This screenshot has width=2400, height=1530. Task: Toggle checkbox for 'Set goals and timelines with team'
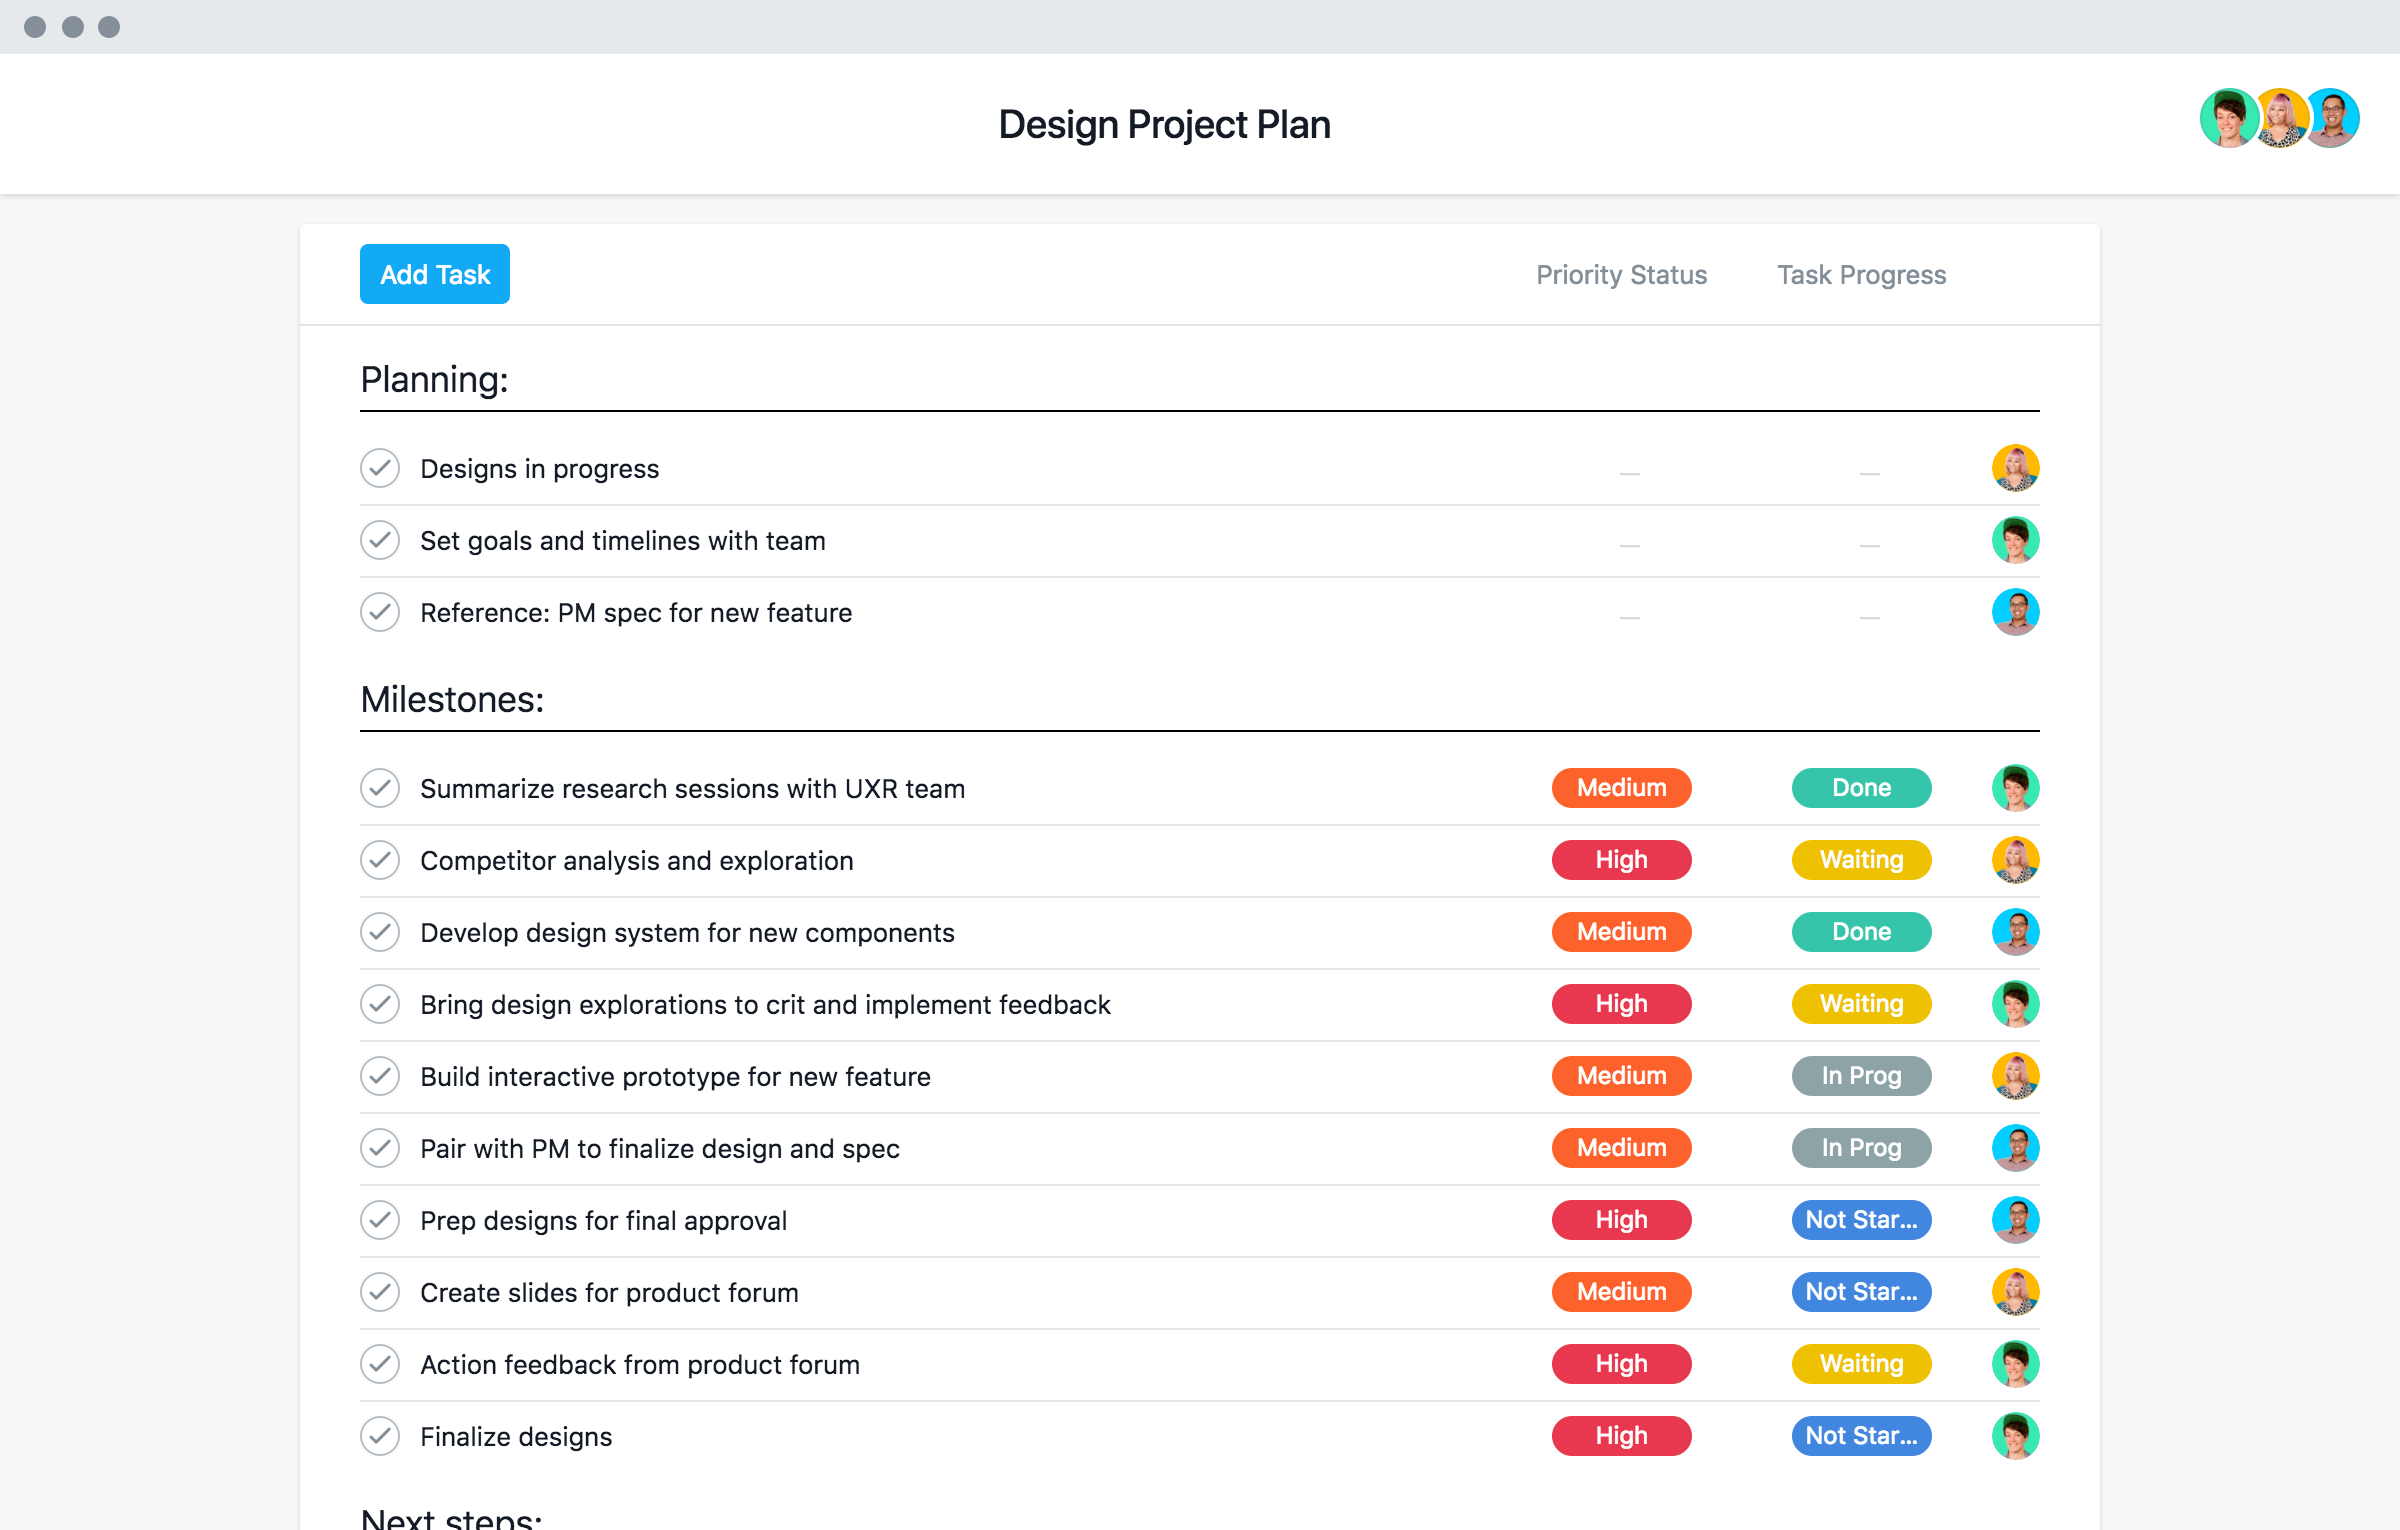coord(380,539)
